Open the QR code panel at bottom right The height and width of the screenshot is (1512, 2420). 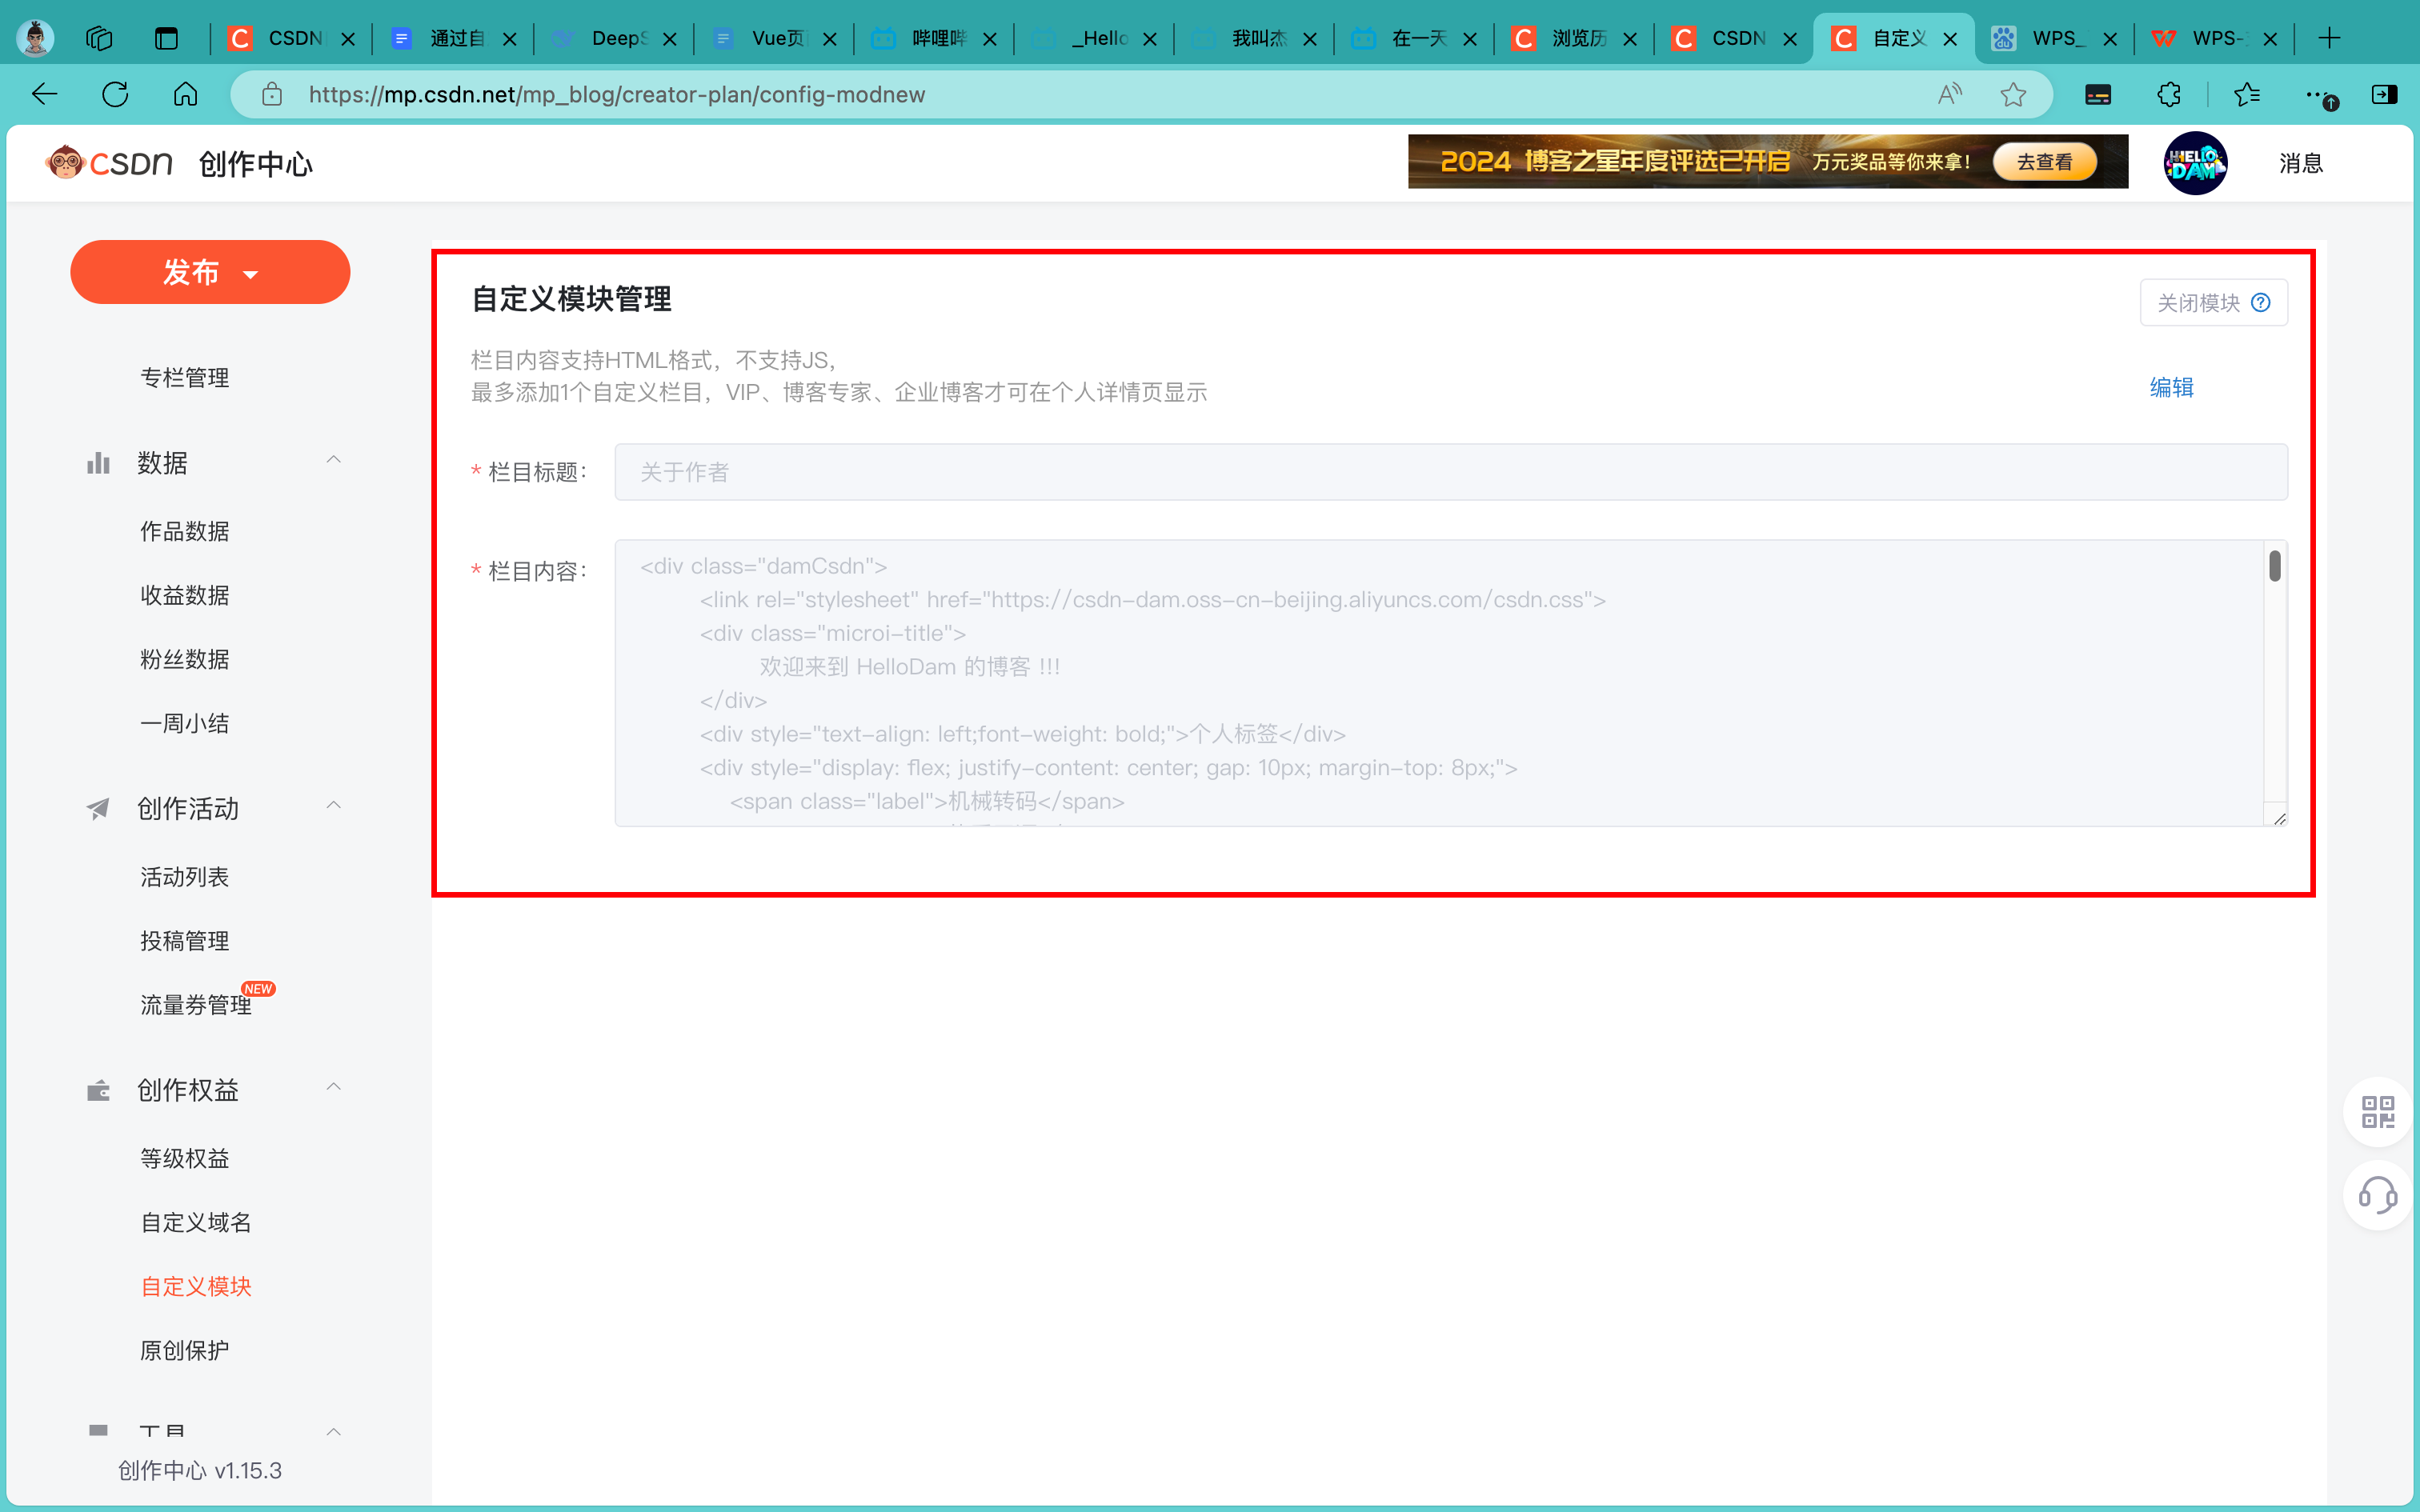point(2377,1112)
